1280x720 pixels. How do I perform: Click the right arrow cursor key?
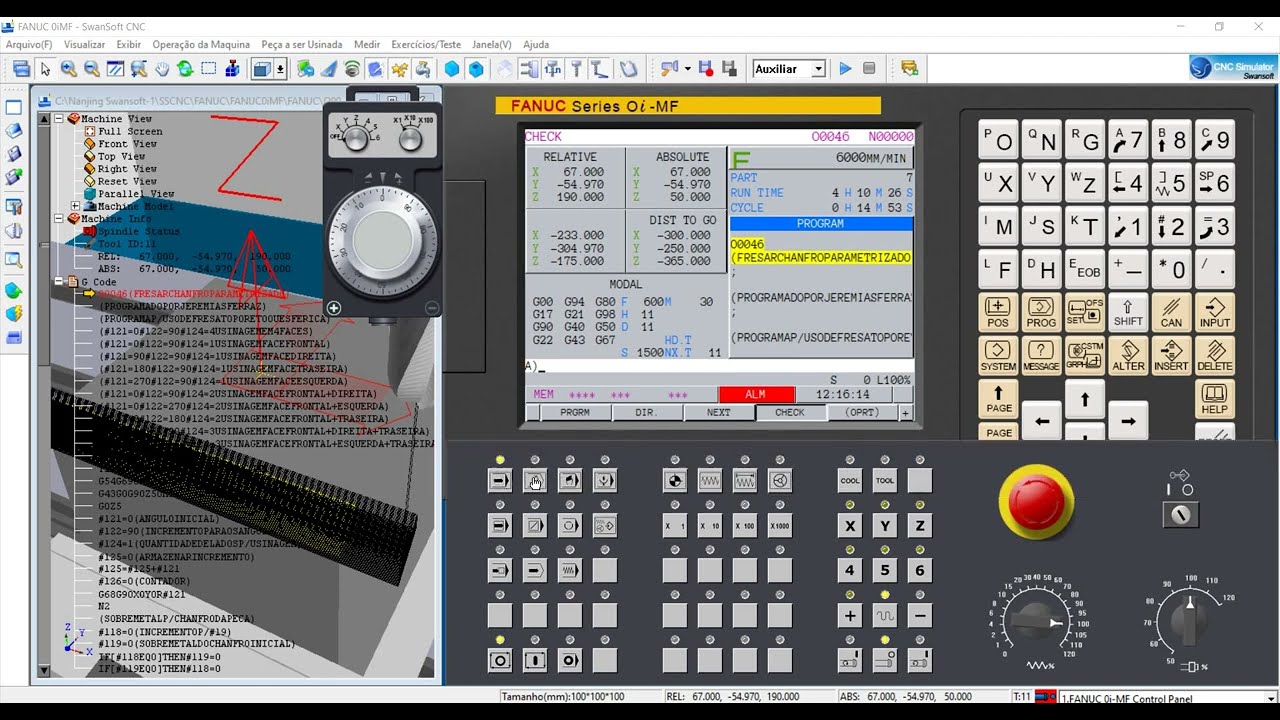(x=1128, y=421)
